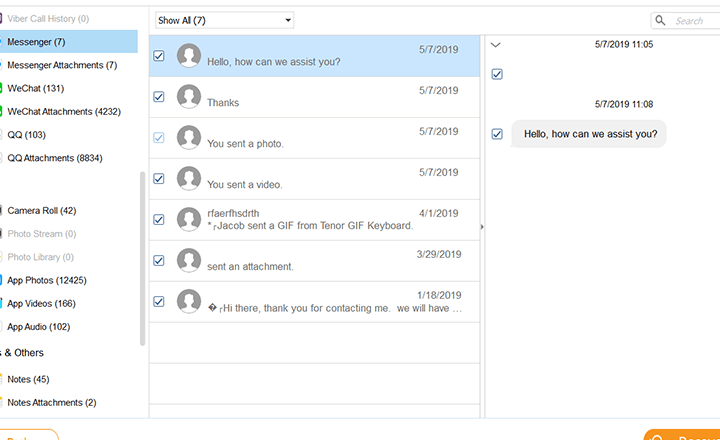Select Messenger (7) in the sidebar
This screenshot has width=720, height=440.
69,42
